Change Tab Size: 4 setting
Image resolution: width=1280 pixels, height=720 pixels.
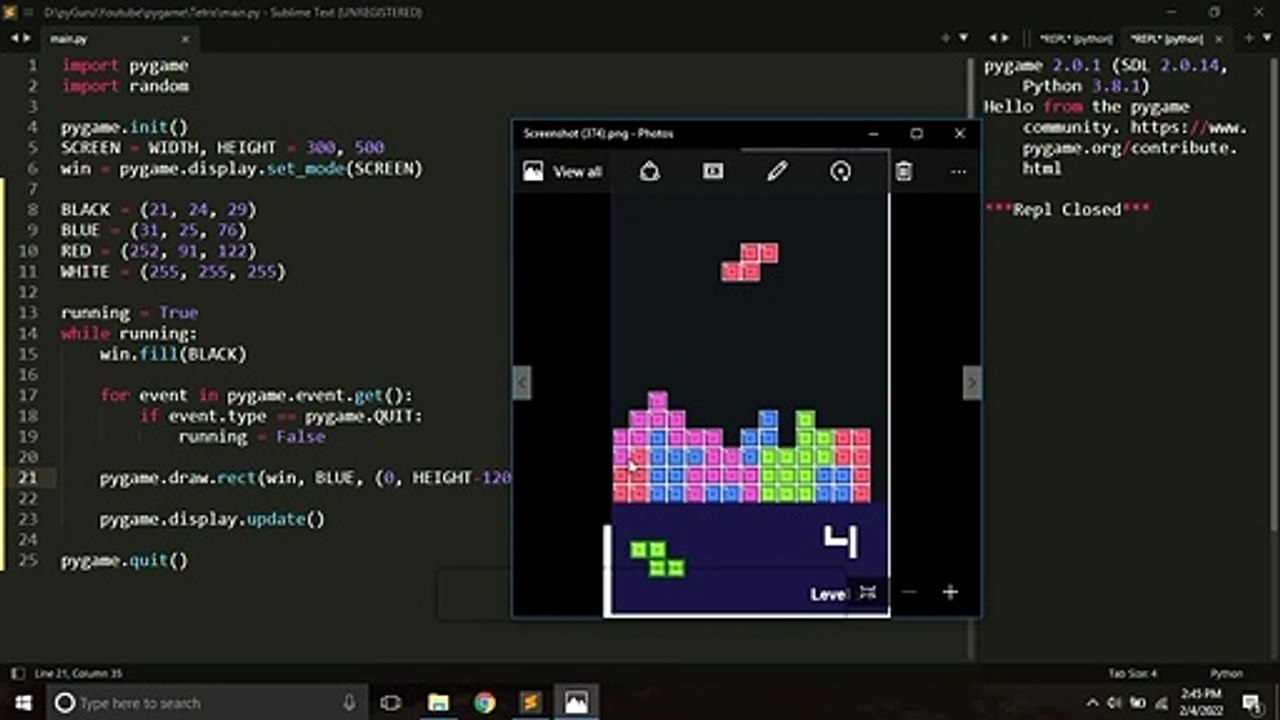1132,673
